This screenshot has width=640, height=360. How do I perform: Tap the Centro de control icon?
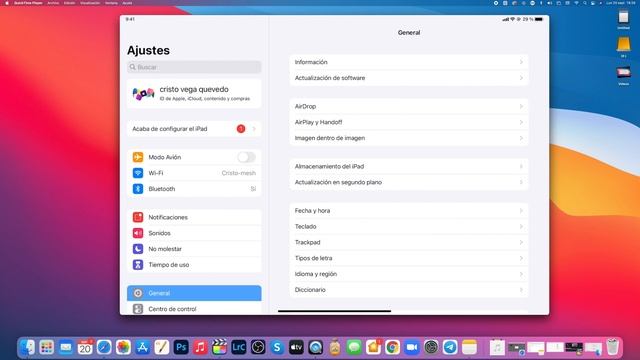pyautogui.click(x=138, y=309)
